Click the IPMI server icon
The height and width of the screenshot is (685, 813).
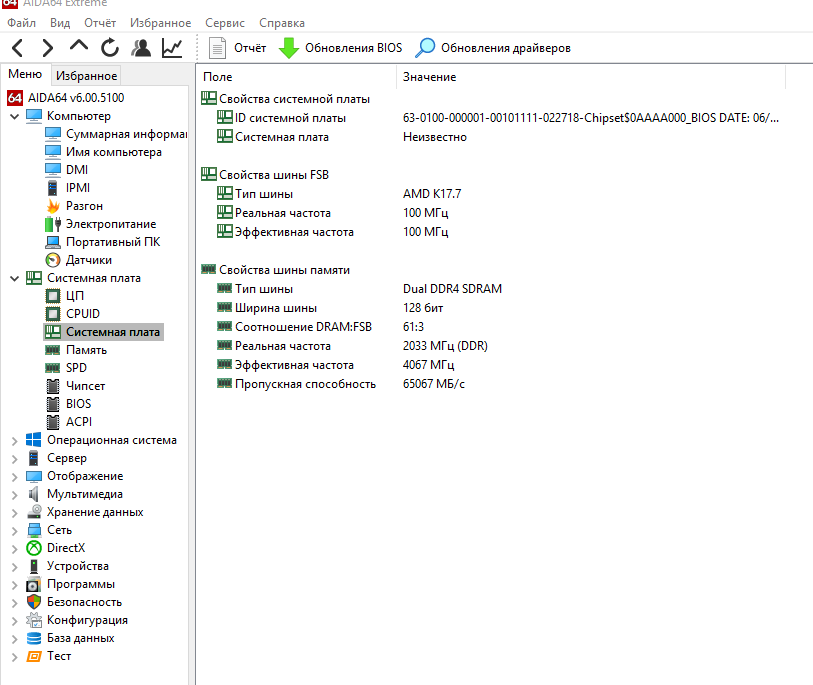click(53, 188)
